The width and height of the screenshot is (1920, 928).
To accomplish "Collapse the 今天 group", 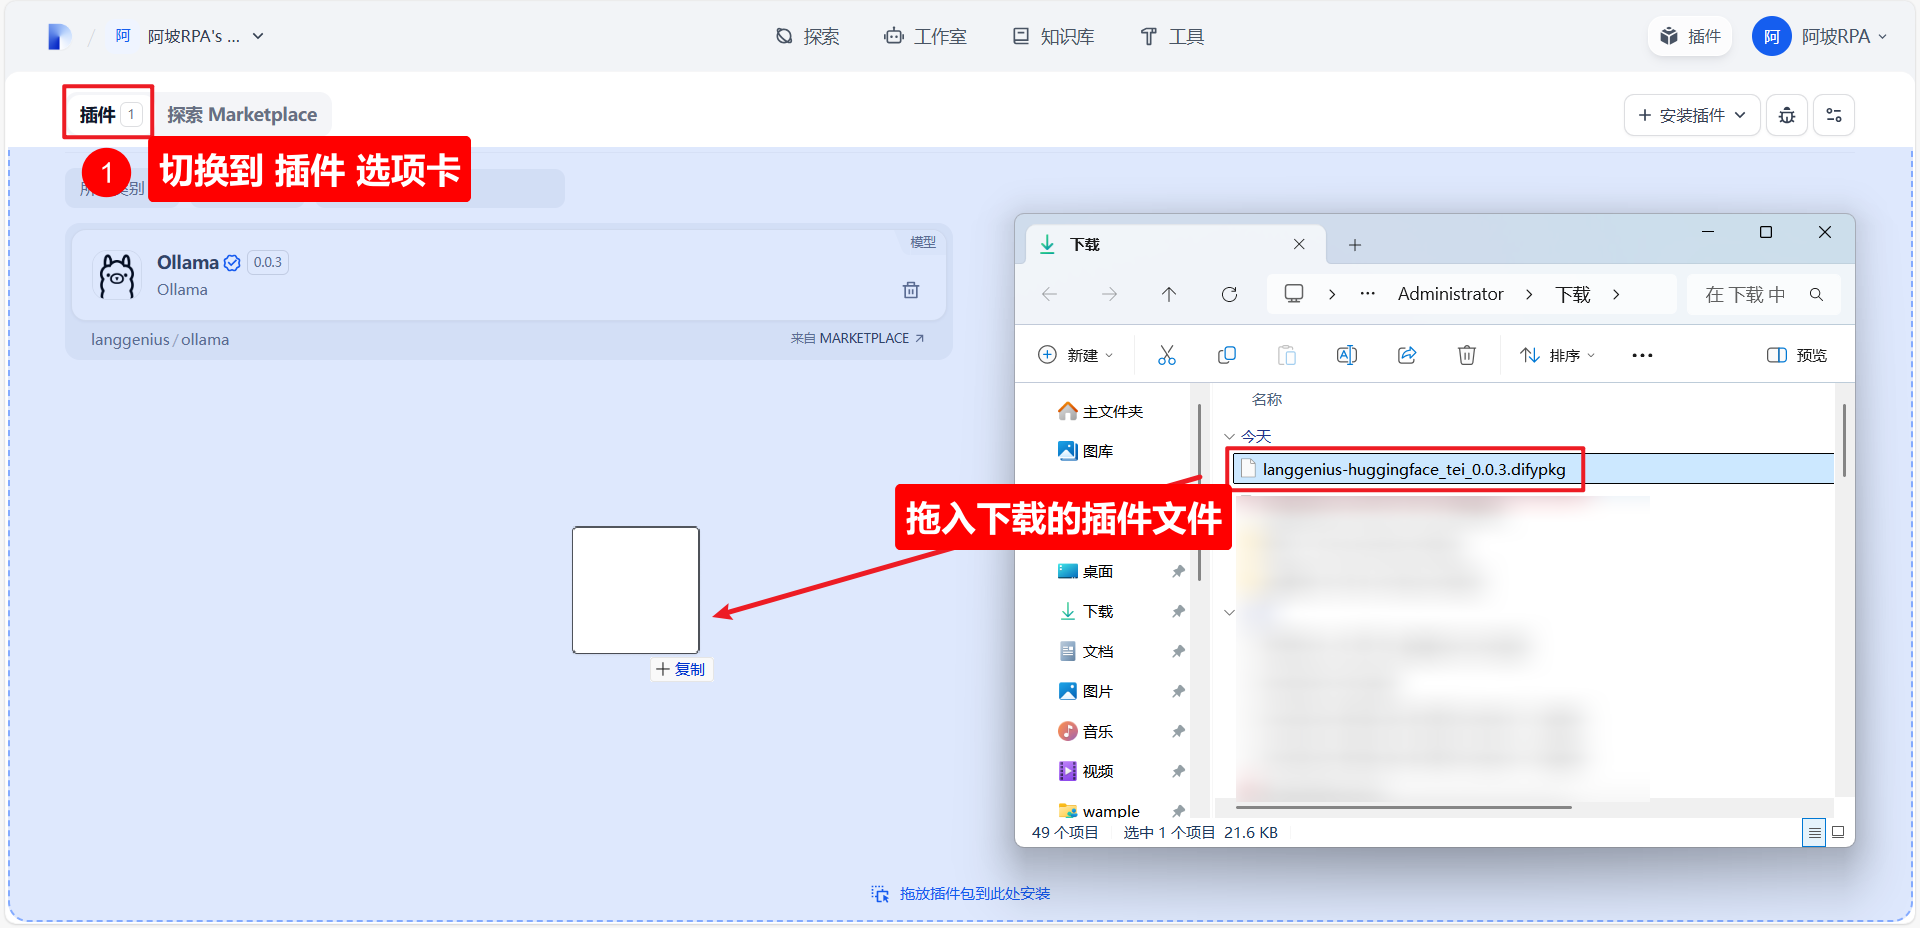I will tap(1229, 437).
